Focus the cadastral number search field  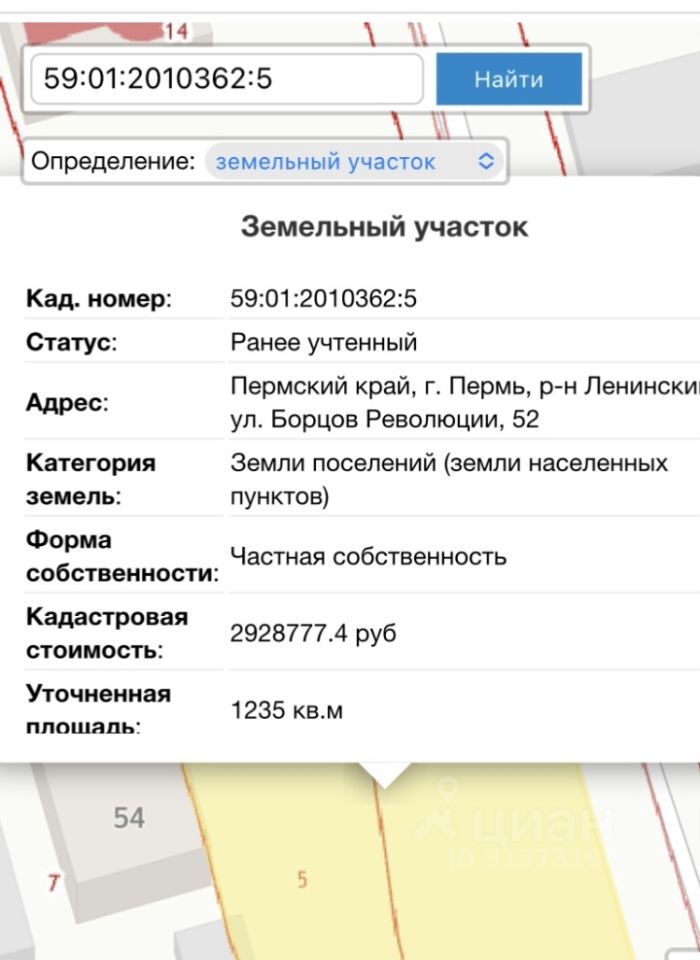coord(226,79)
